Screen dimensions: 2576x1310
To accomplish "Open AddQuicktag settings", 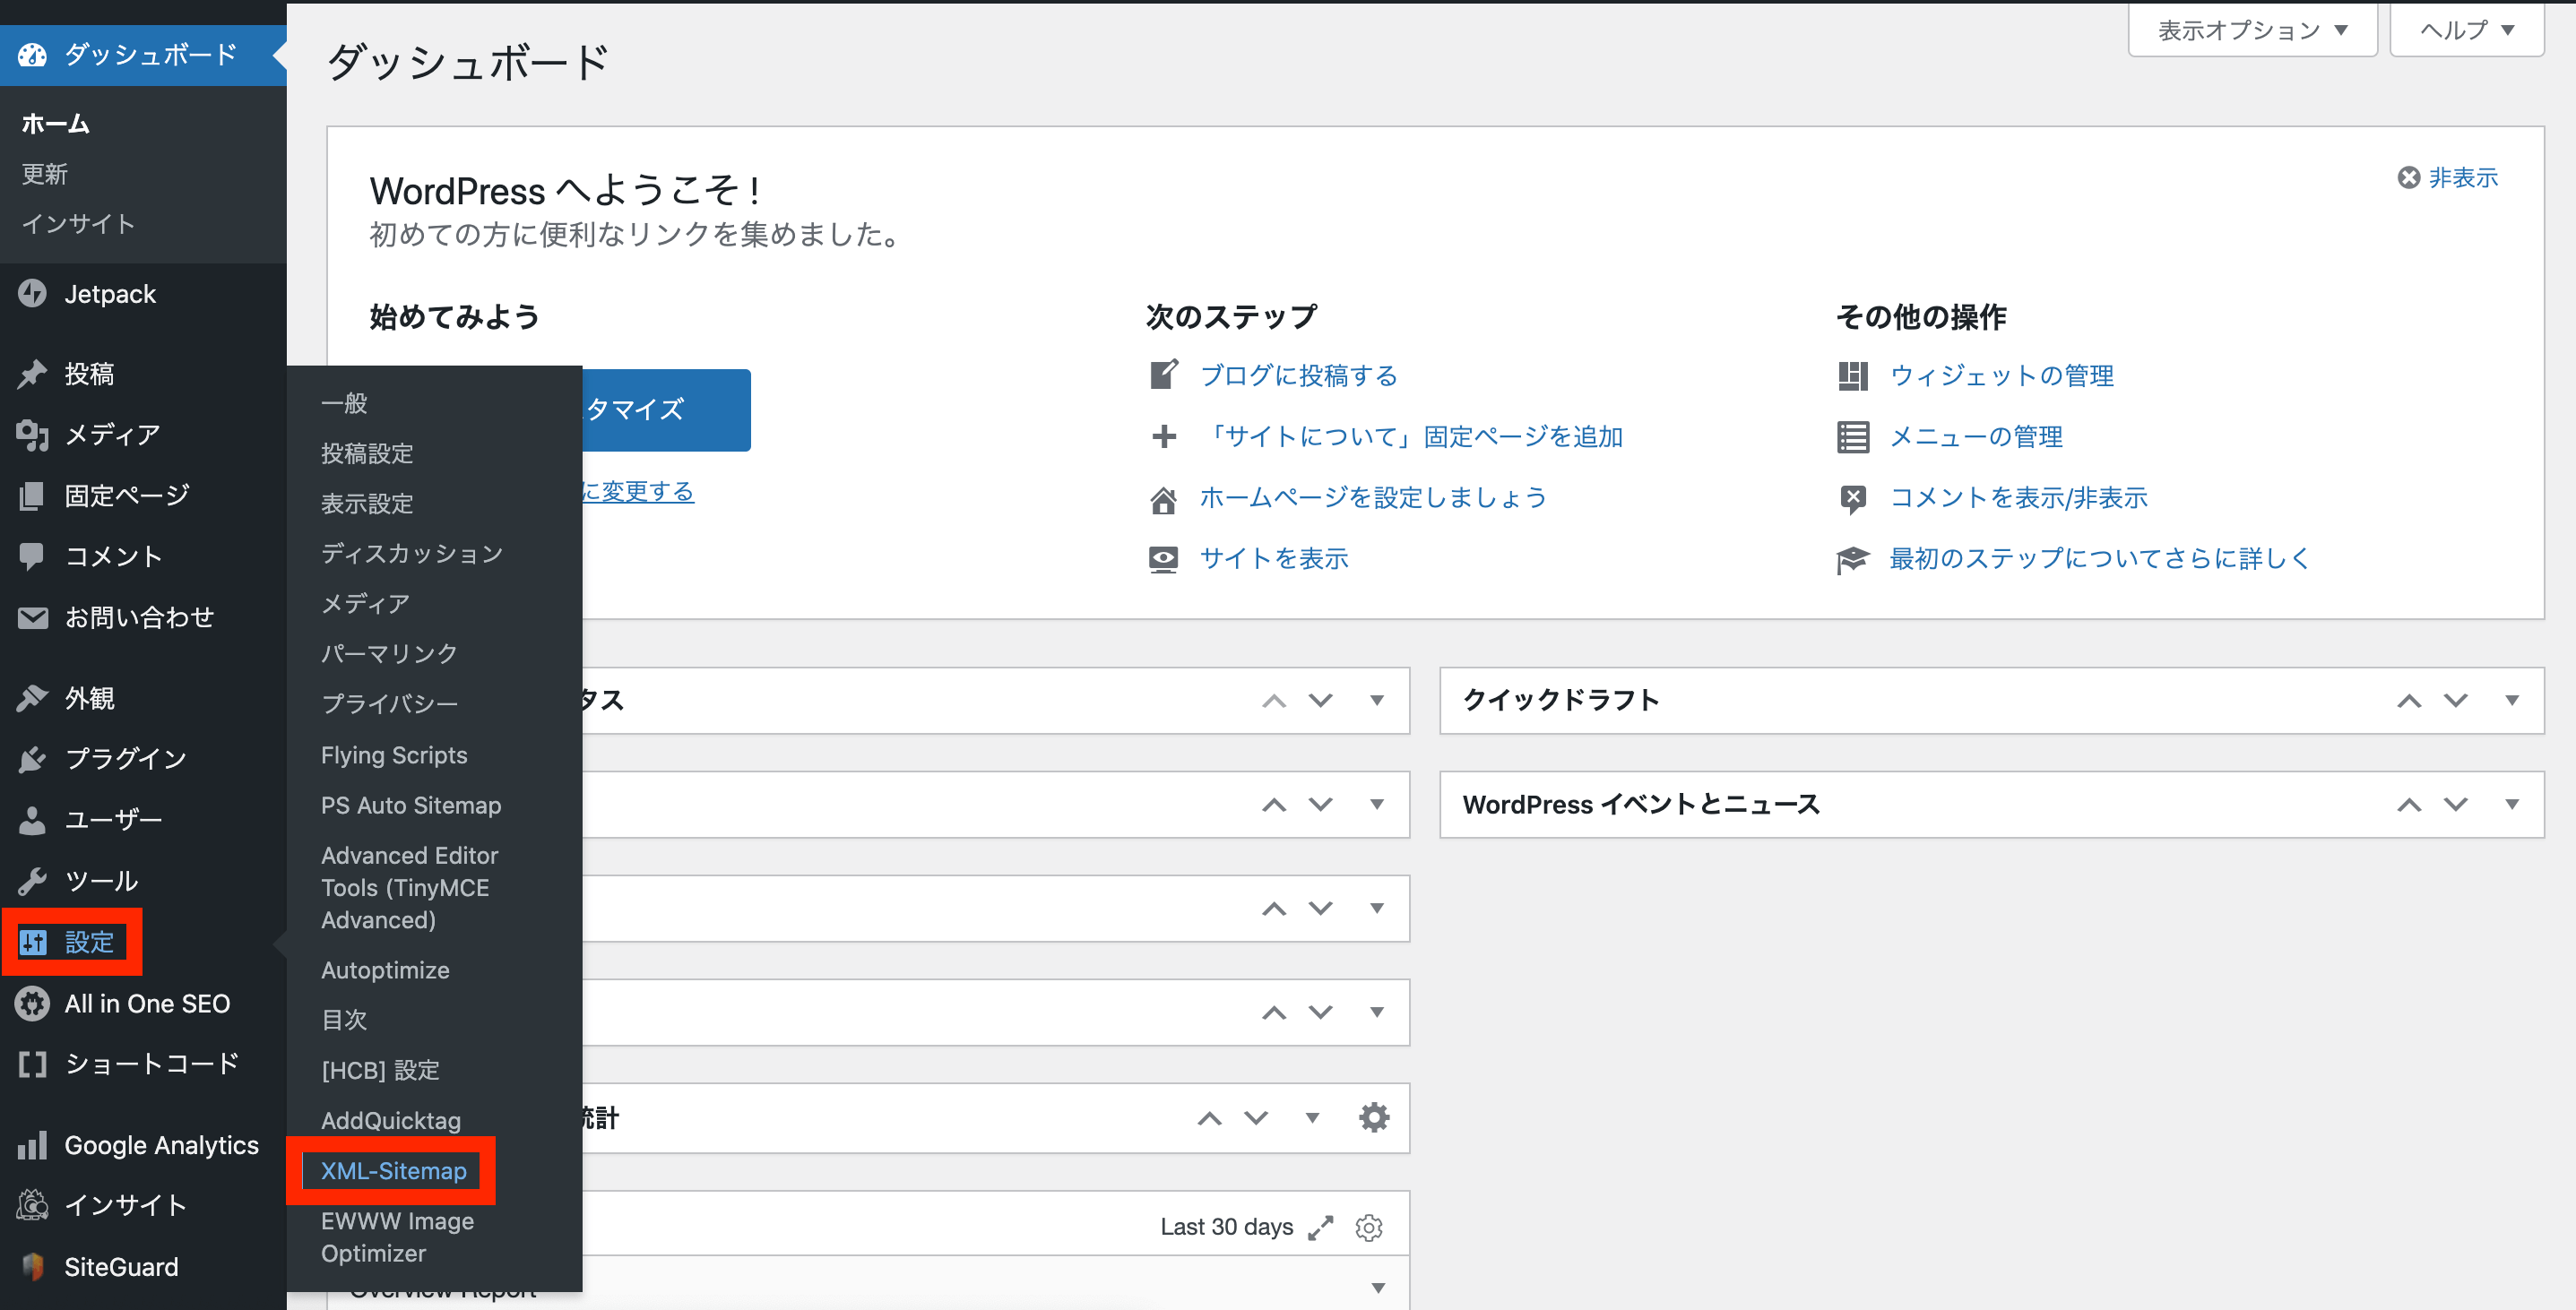I will point(391,1120).
